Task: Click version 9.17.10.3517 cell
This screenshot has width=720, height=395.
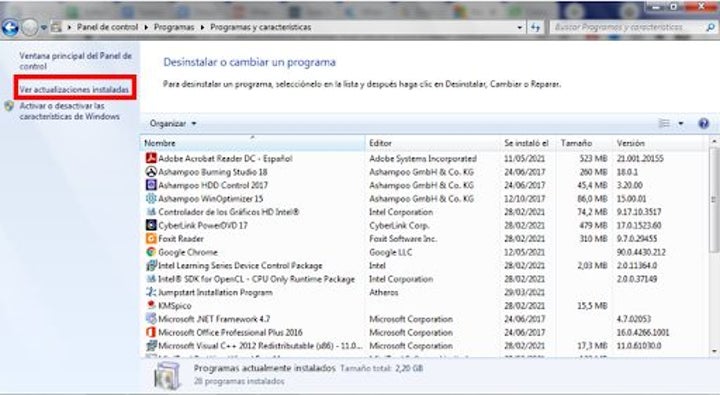Action: (x=639, y=212)
